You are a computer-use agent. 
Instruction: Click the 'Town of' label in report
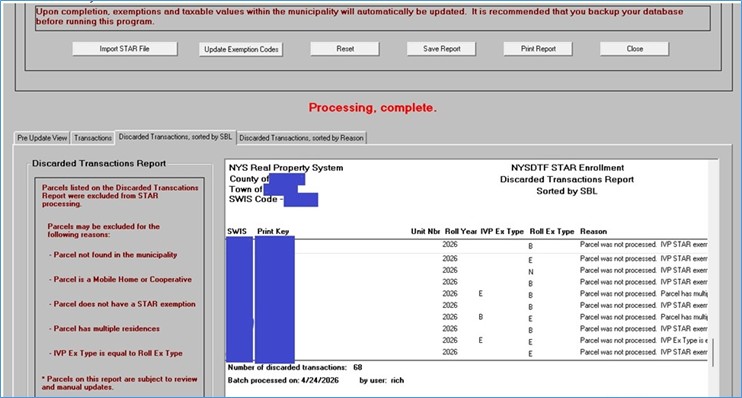click(x=246, y=189)
